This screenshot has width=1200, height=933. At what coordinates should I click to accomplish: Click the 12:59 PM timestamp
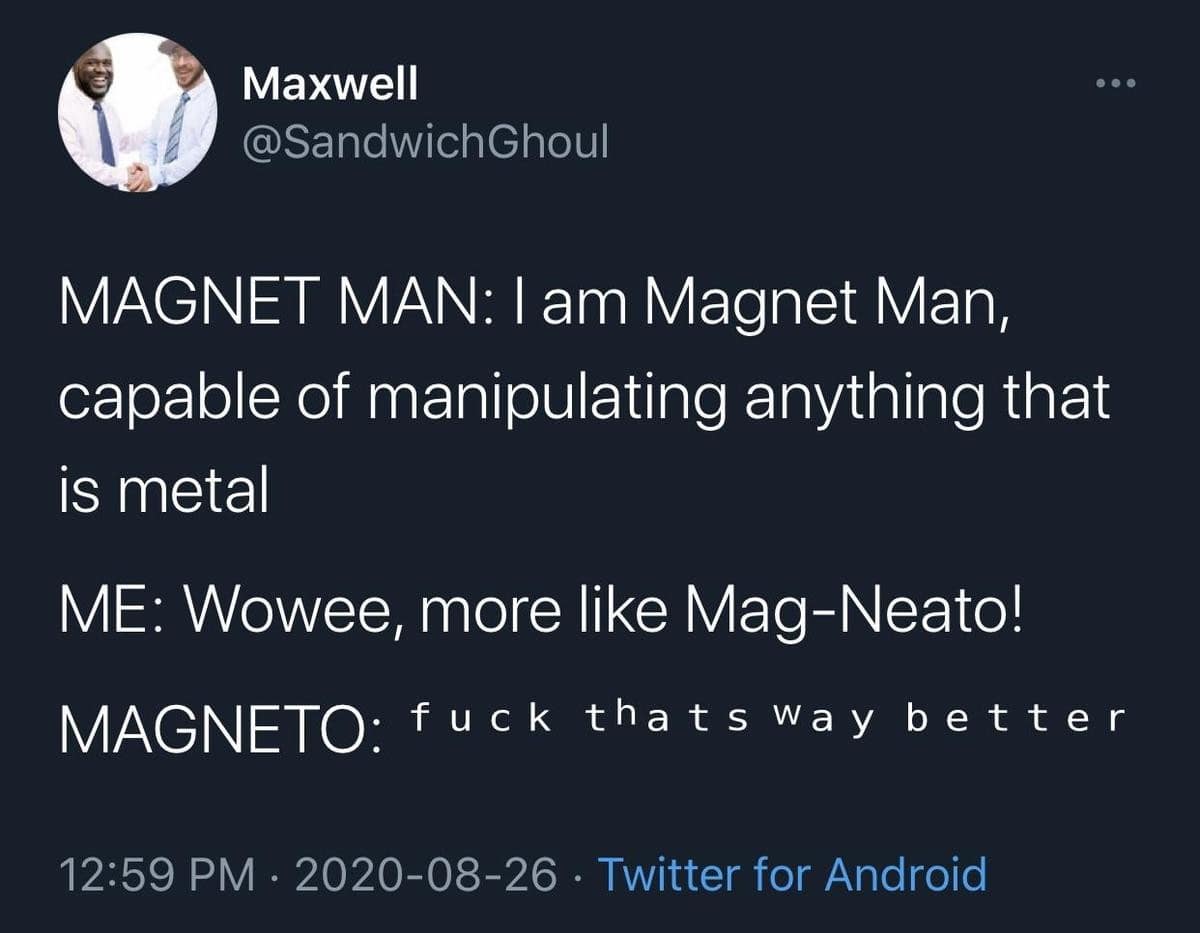pyautogui.click(x=155, y=873)
